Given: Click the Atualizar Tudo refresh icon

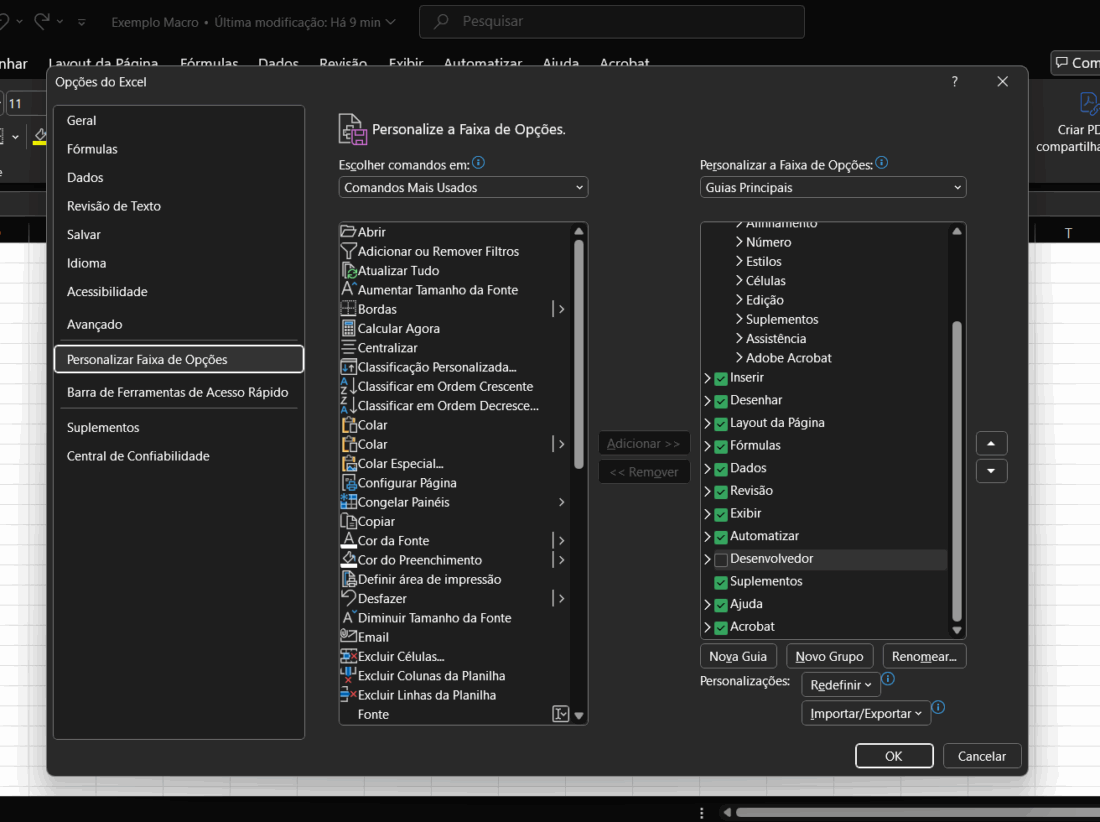Looking at the screenshot, I should 348,271.
